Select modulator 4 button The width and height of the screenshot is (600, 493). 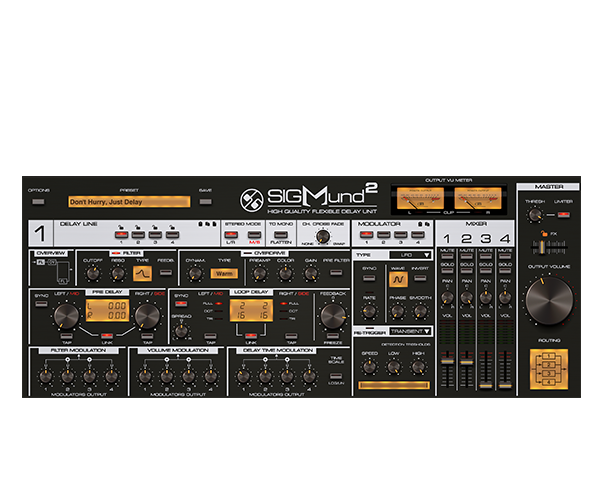tap(417, 235)
